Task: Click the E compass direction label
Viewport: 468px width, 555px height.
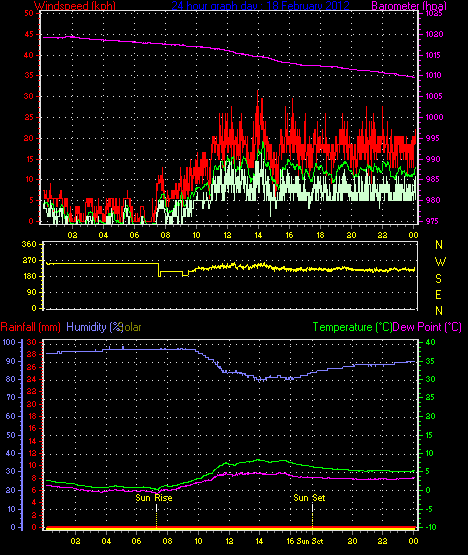Action: tap(438, 295)
